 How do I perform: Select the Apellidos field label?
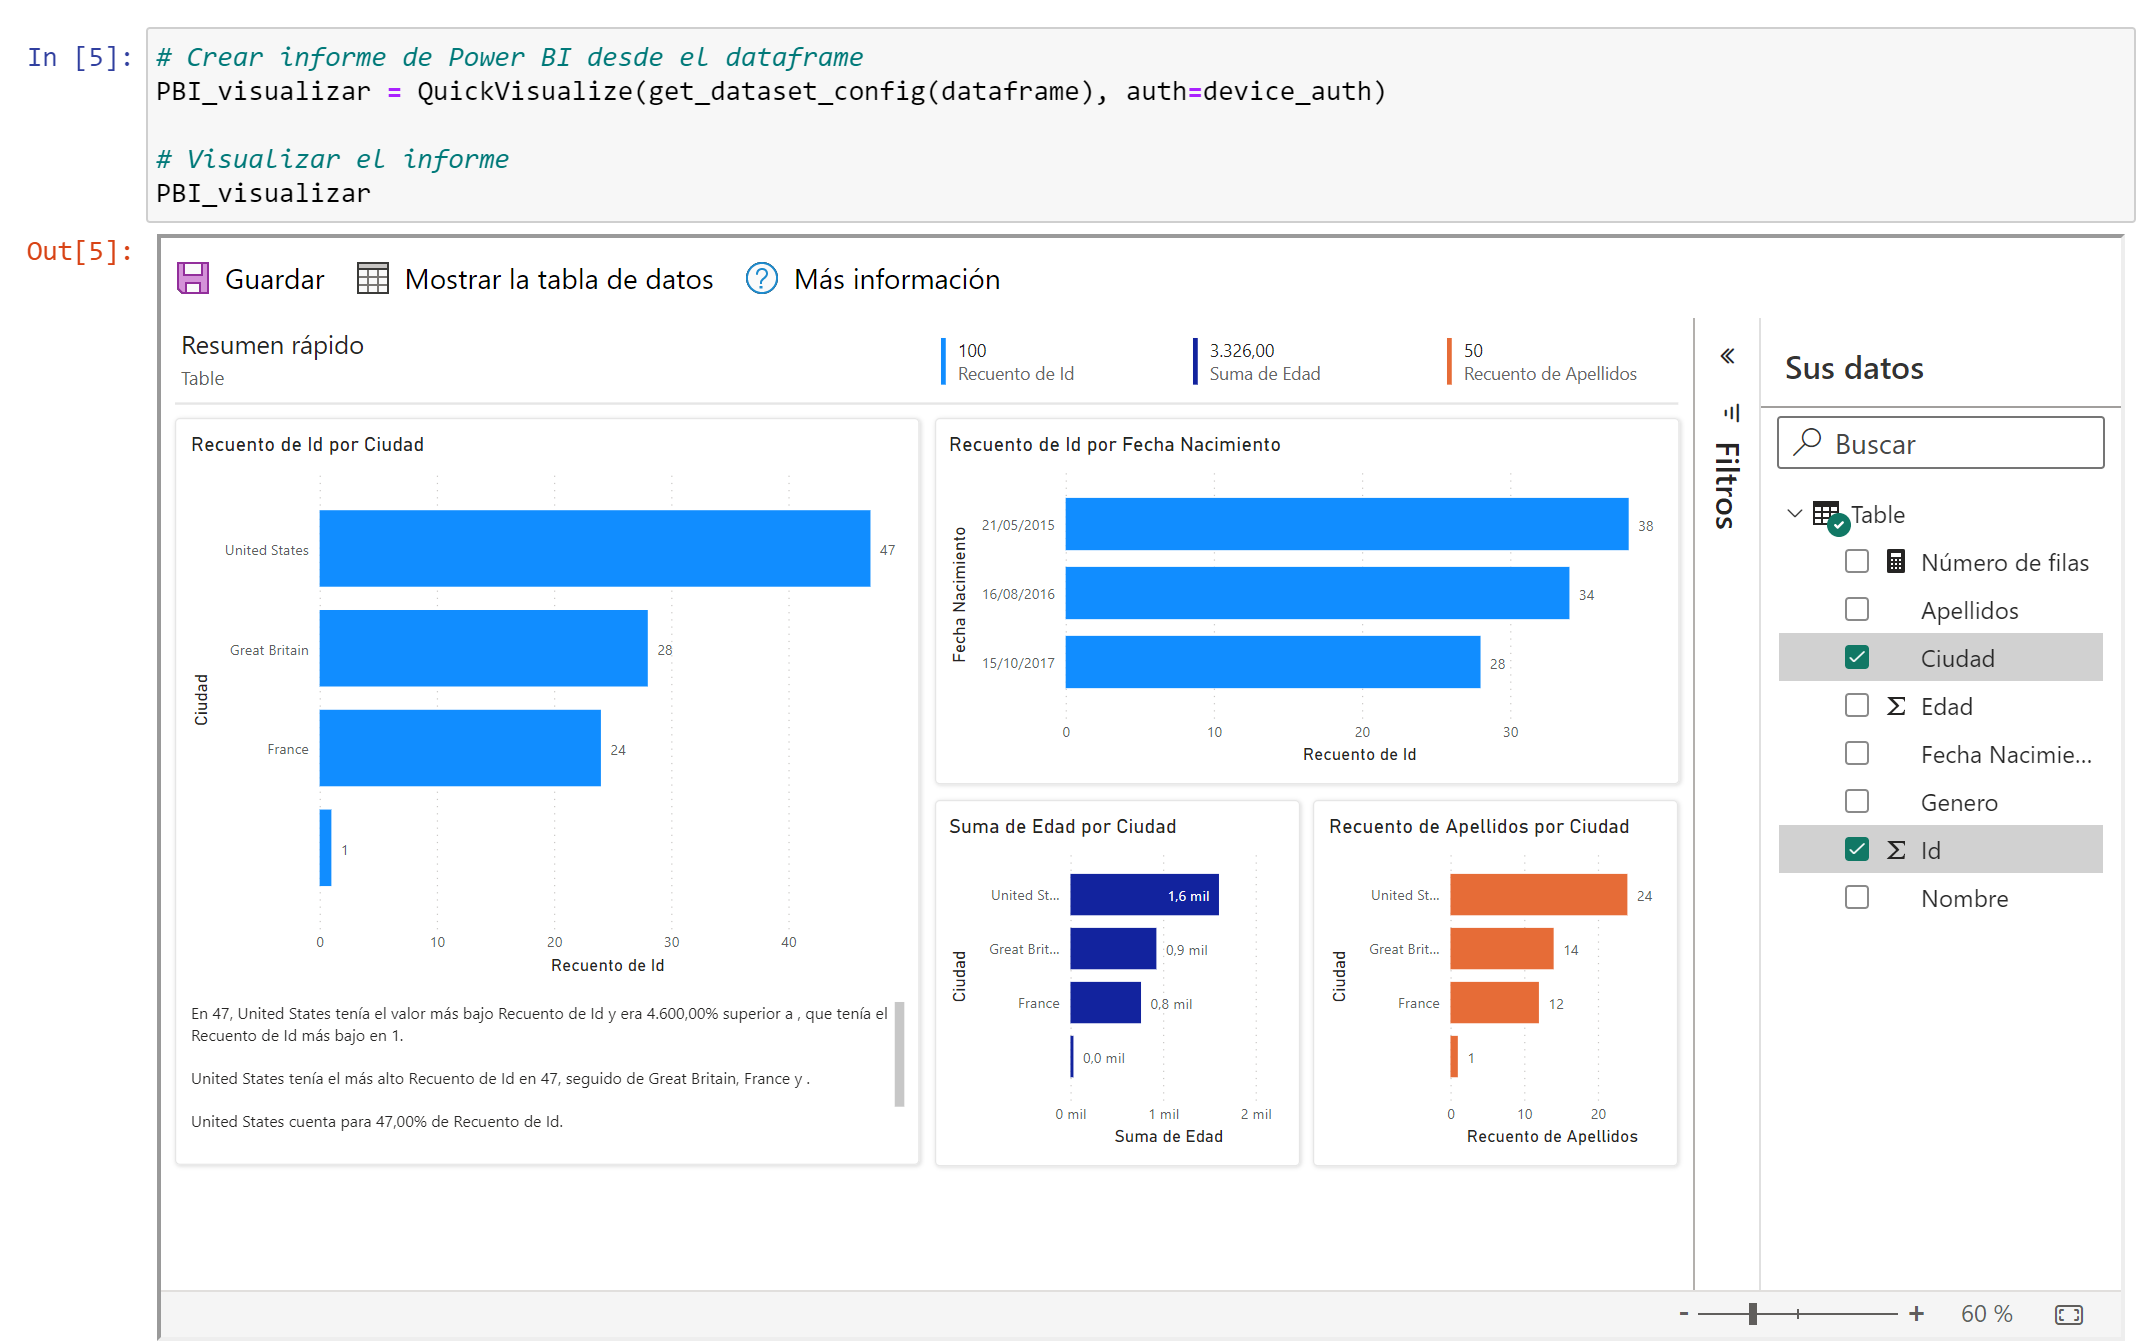[x=1969, y=610]
